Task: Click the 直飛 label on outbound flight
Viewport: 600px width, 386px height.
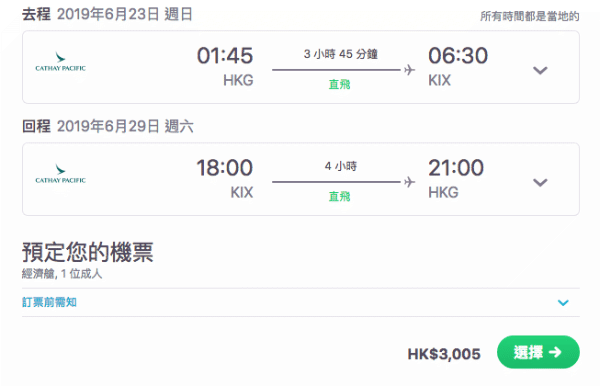Action: click(339, 84)
